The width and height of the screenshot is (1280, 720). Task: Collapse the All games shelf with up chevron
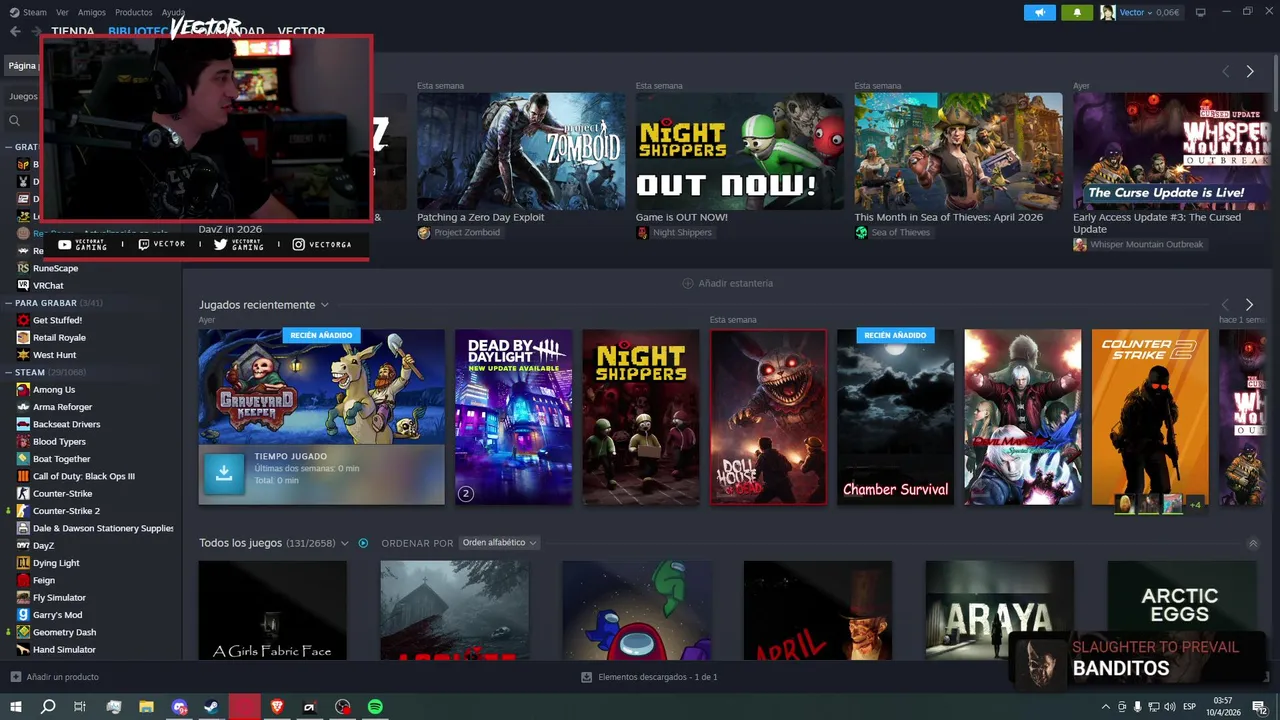click(x=1253, y=543)
